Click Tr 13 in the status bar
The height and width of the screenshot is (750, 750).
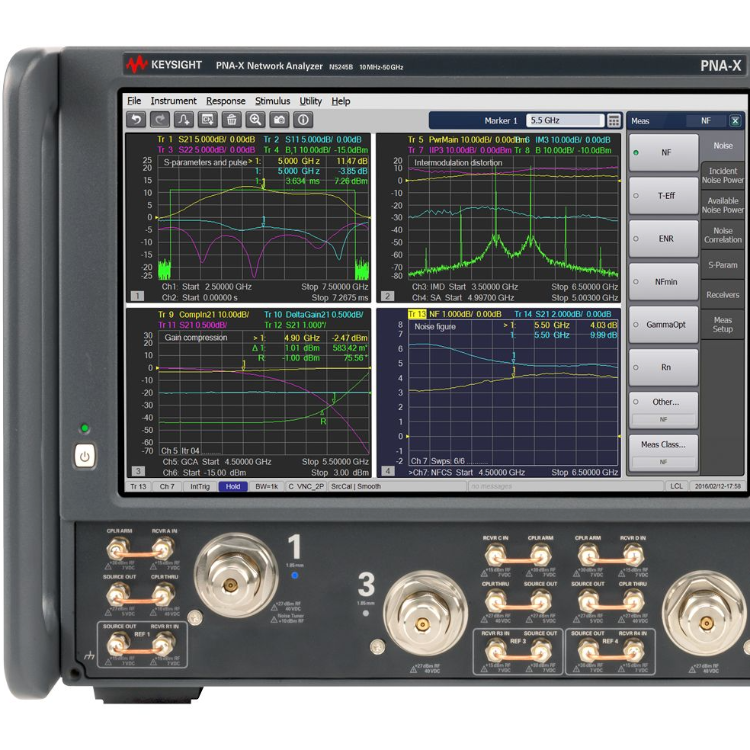point(138,486)
